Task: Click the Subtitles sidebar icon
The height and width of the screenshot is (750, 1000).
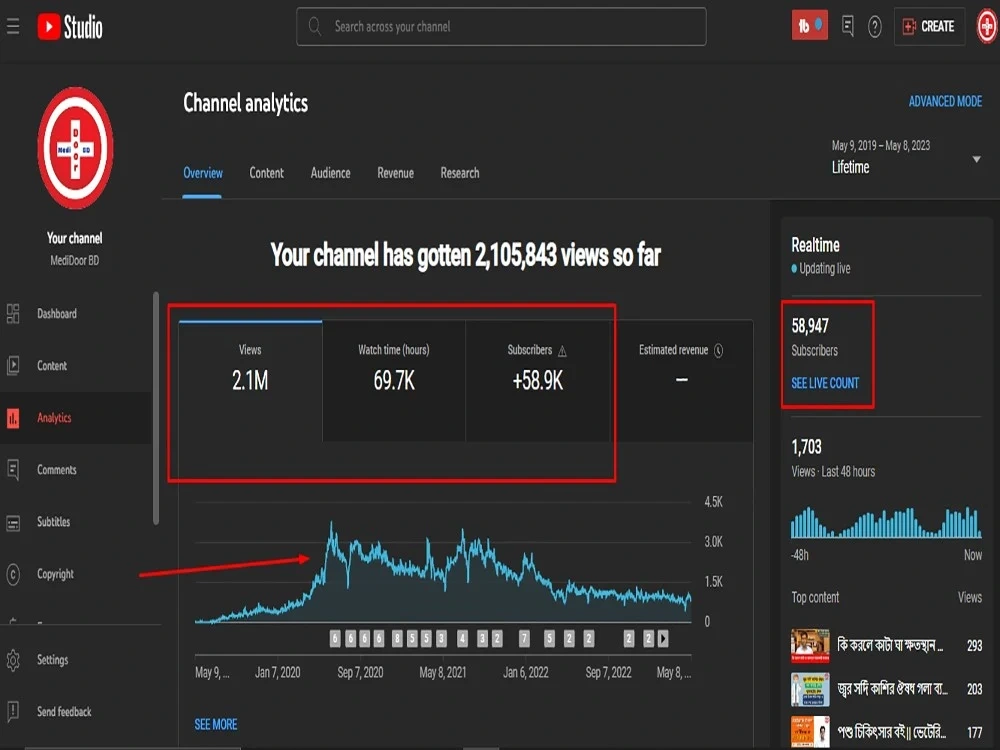Action: coord(14,522)
